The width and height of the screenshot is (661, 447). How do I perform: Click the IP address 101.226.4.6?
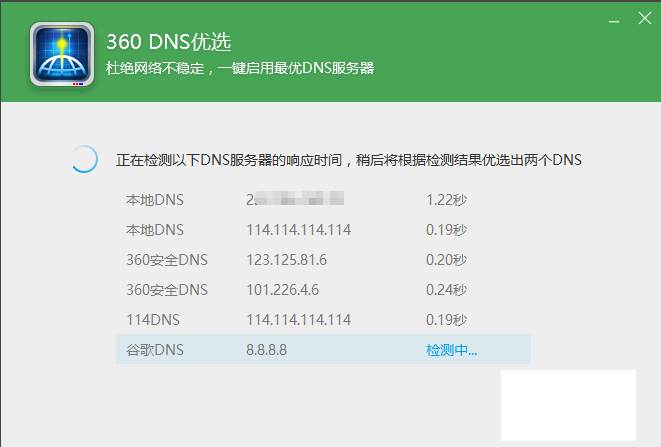[282, 290]
